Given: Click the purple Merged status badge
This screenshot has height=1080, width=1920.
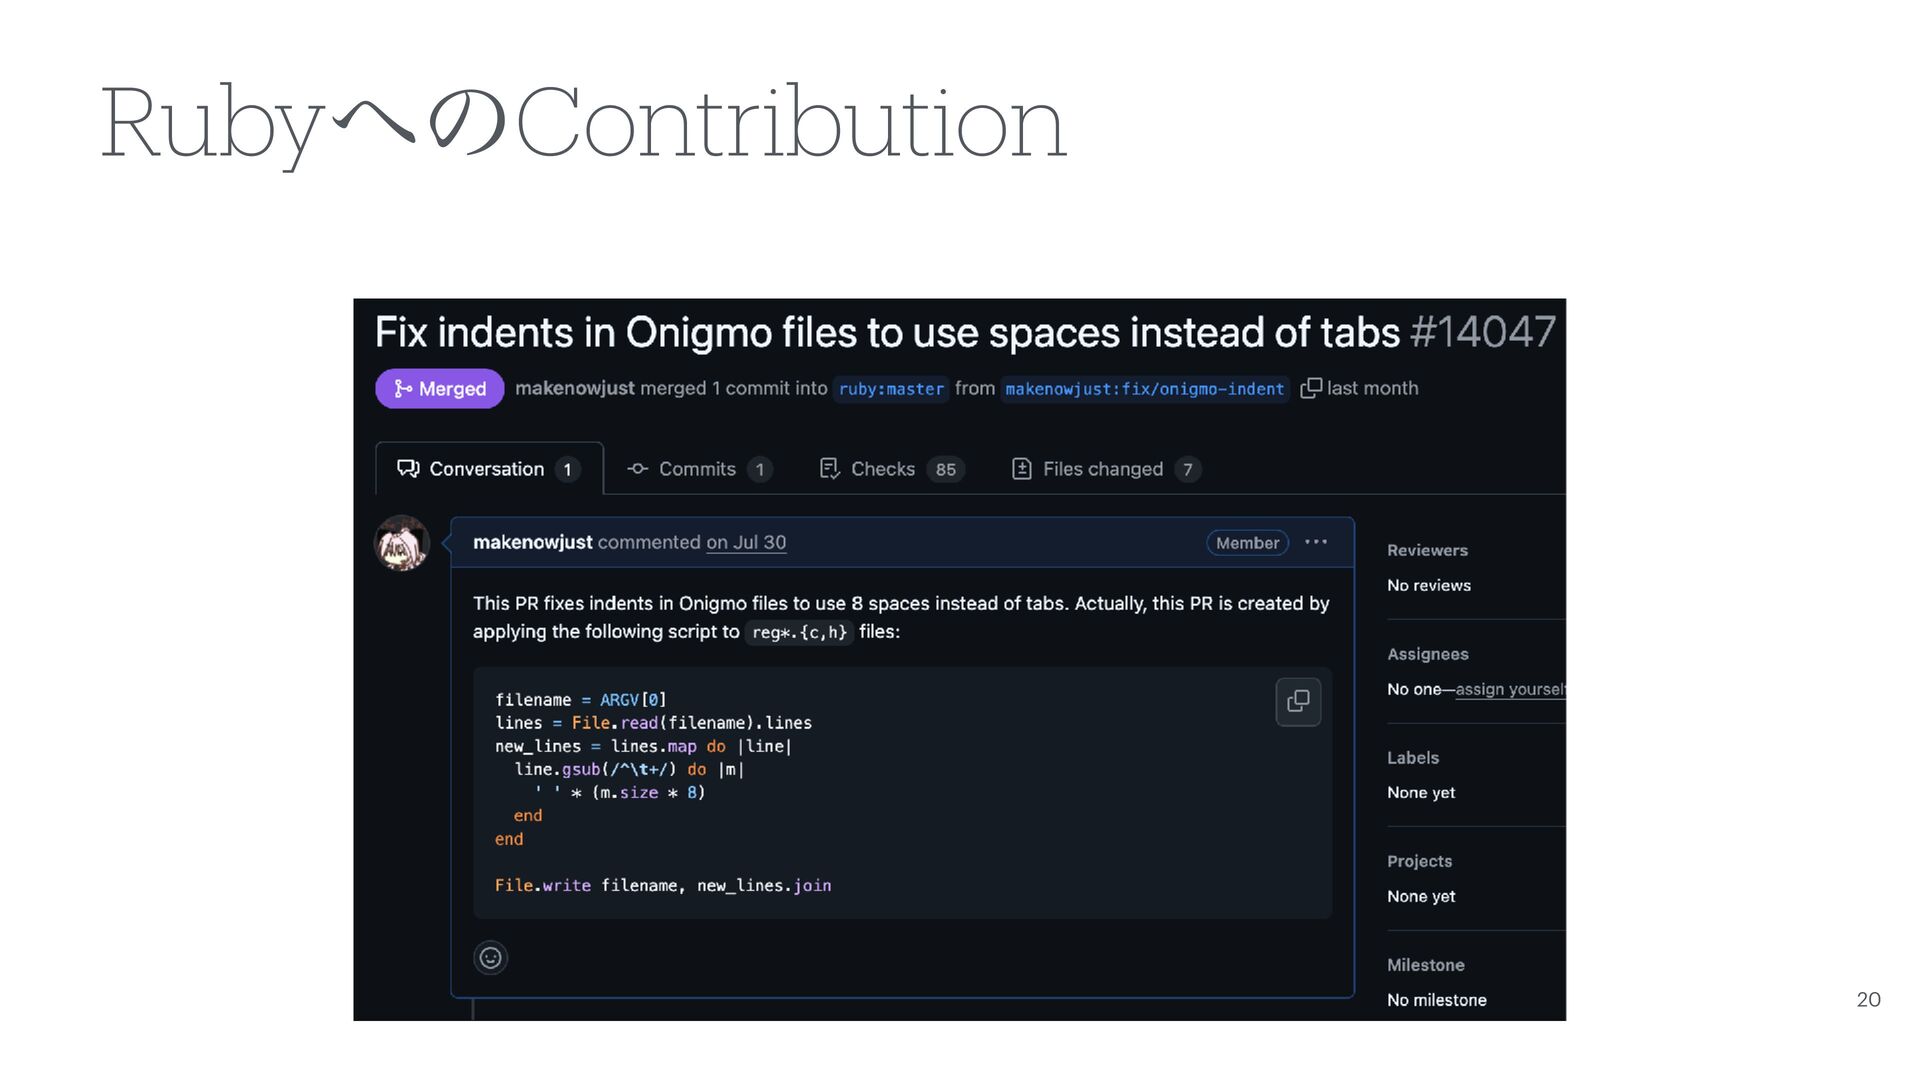Looking at the screenshot, I should [x=439, y=389].
